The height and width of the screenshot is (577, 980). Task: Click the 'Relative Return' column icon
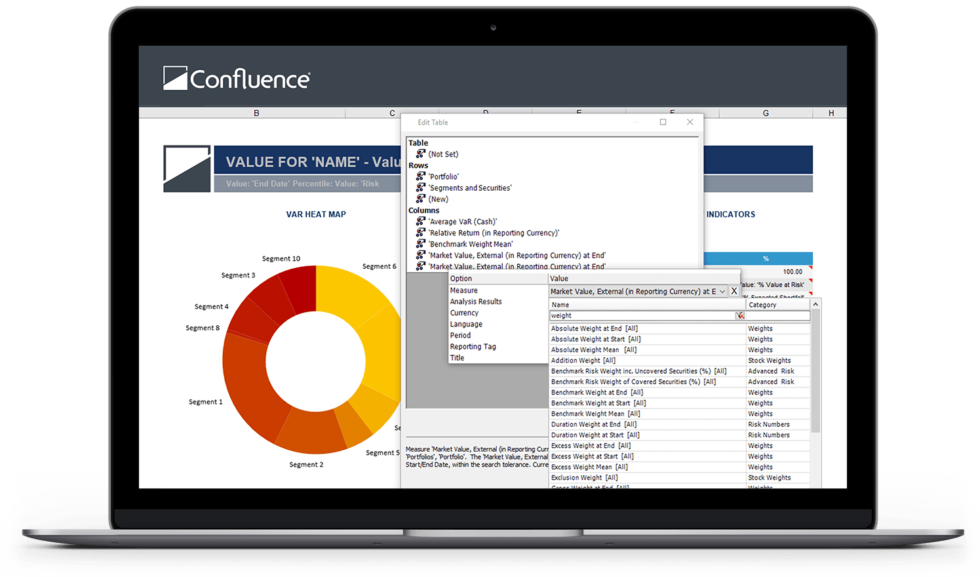click(420, 233)
